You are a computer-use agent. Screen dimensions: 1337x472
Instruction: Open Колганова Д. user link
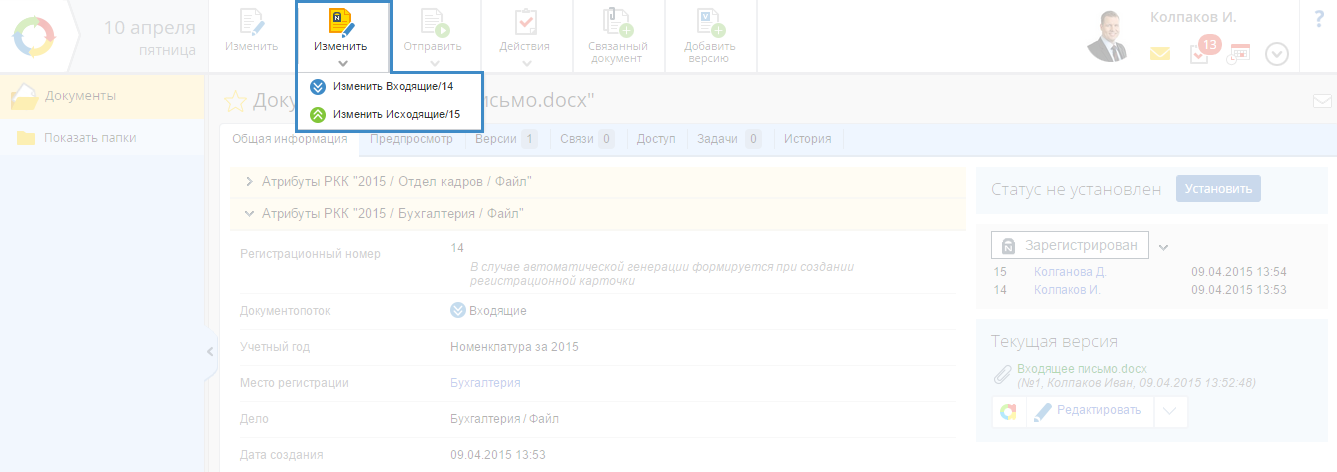pos(1070,271)
